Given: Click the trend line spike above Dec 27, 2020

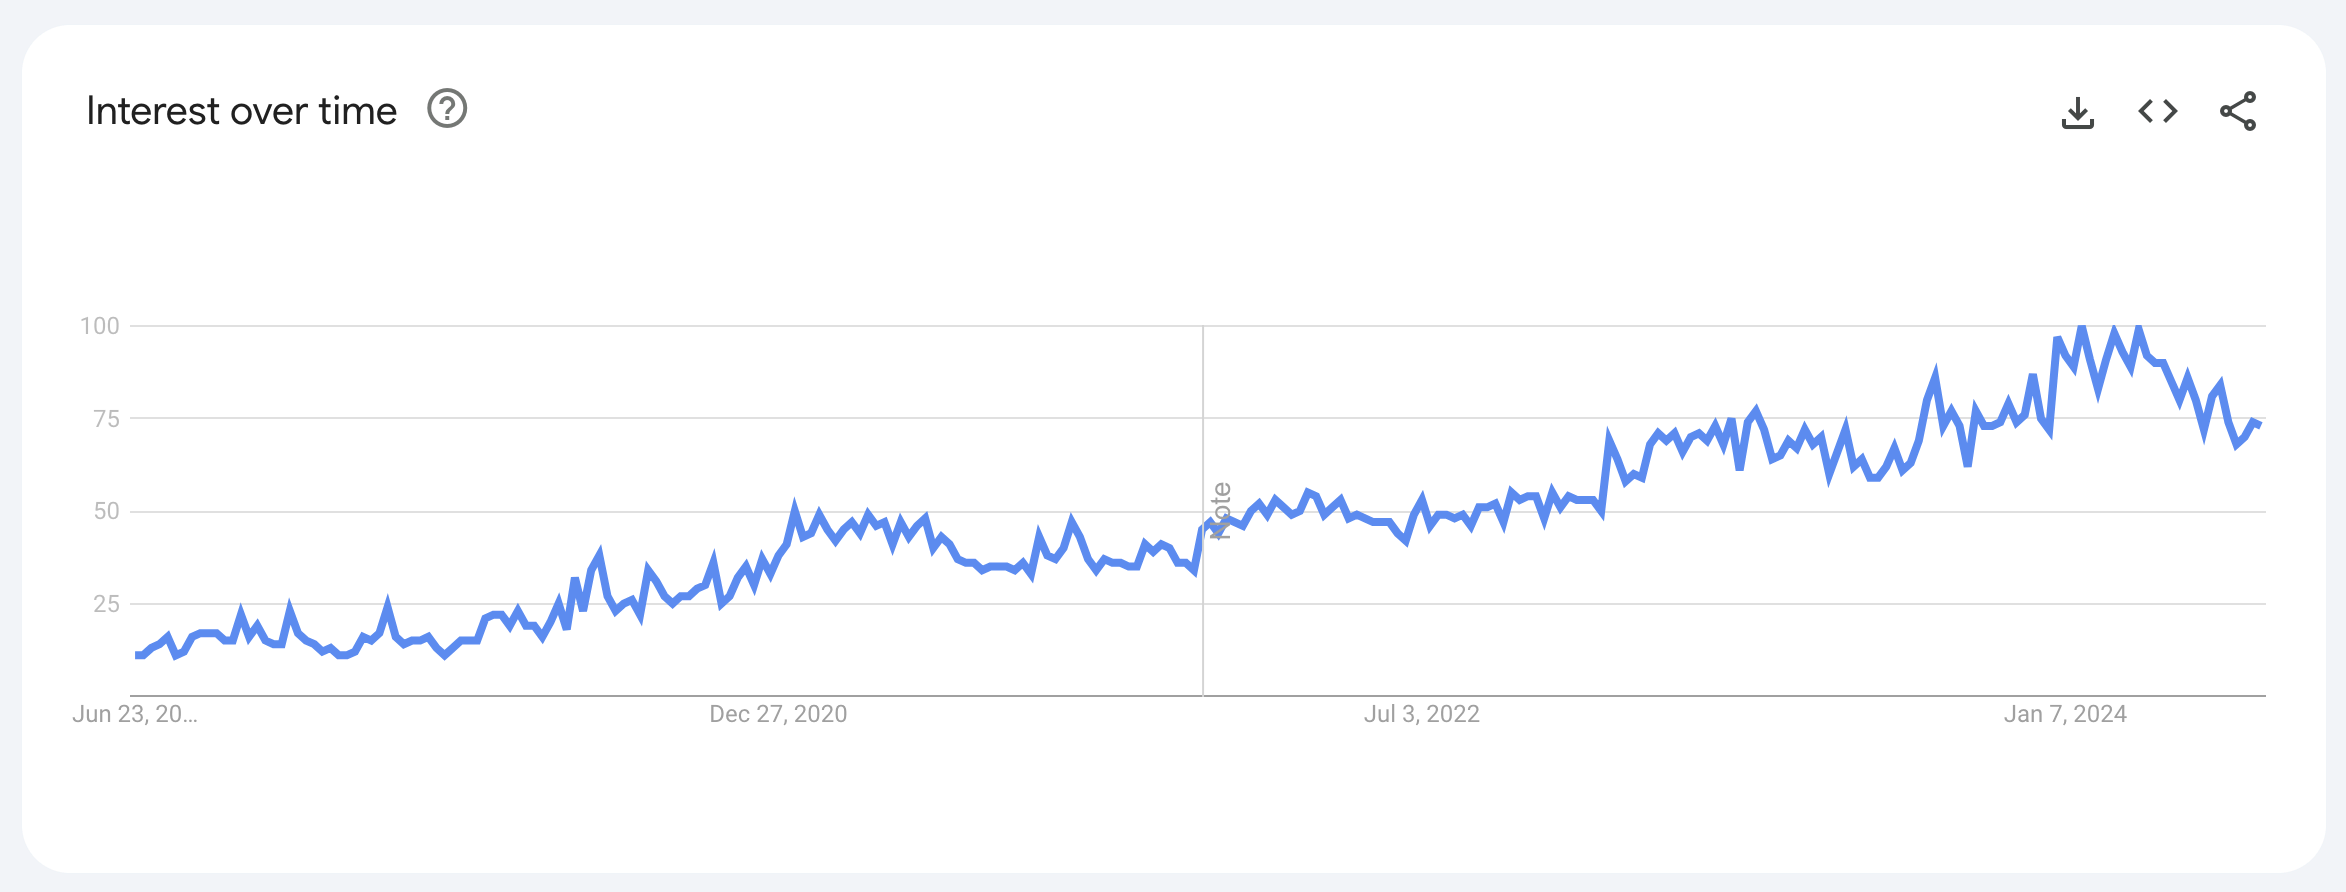Looking at the screenshot, I should tap(795, 510).
